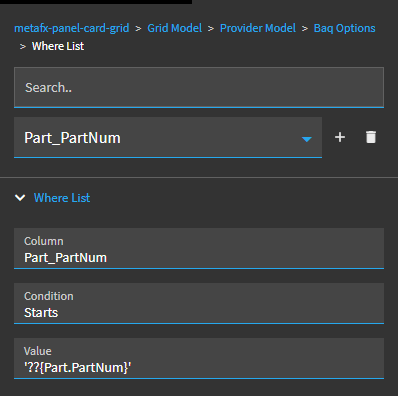Edit the Value field '??{Part.PartNum}'

[199, 358]
